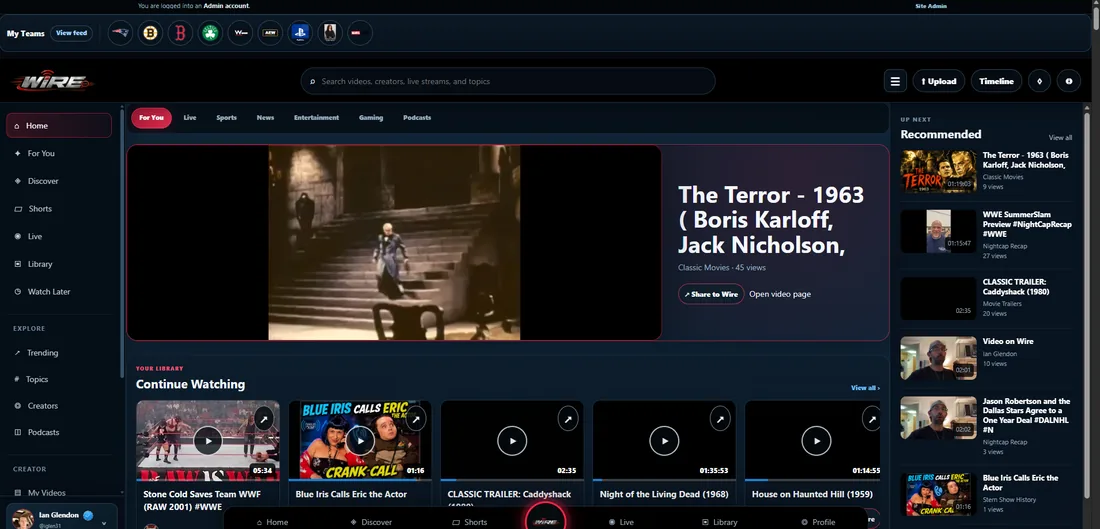Open Topics under Explore
The width and height of the screenshot is (1100, 529).
tap(59, 379)
